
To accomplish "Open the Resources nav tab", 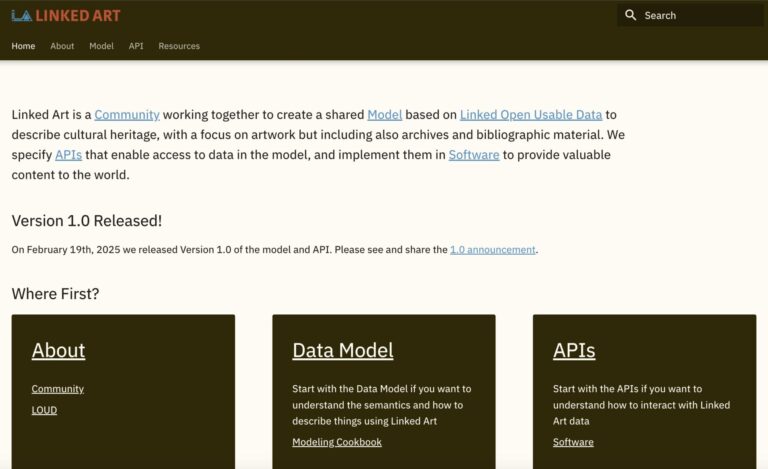I will click(179, 46).
